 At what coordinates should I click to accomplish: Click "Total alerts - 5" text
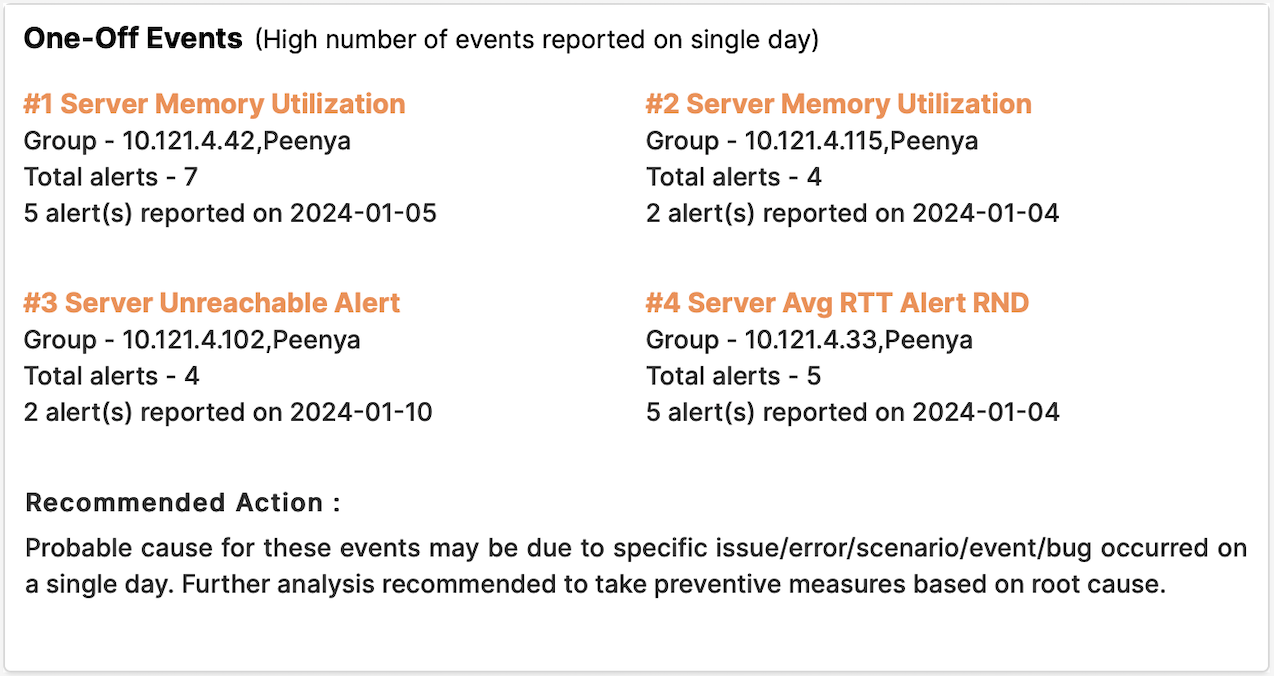pos(734,376)
